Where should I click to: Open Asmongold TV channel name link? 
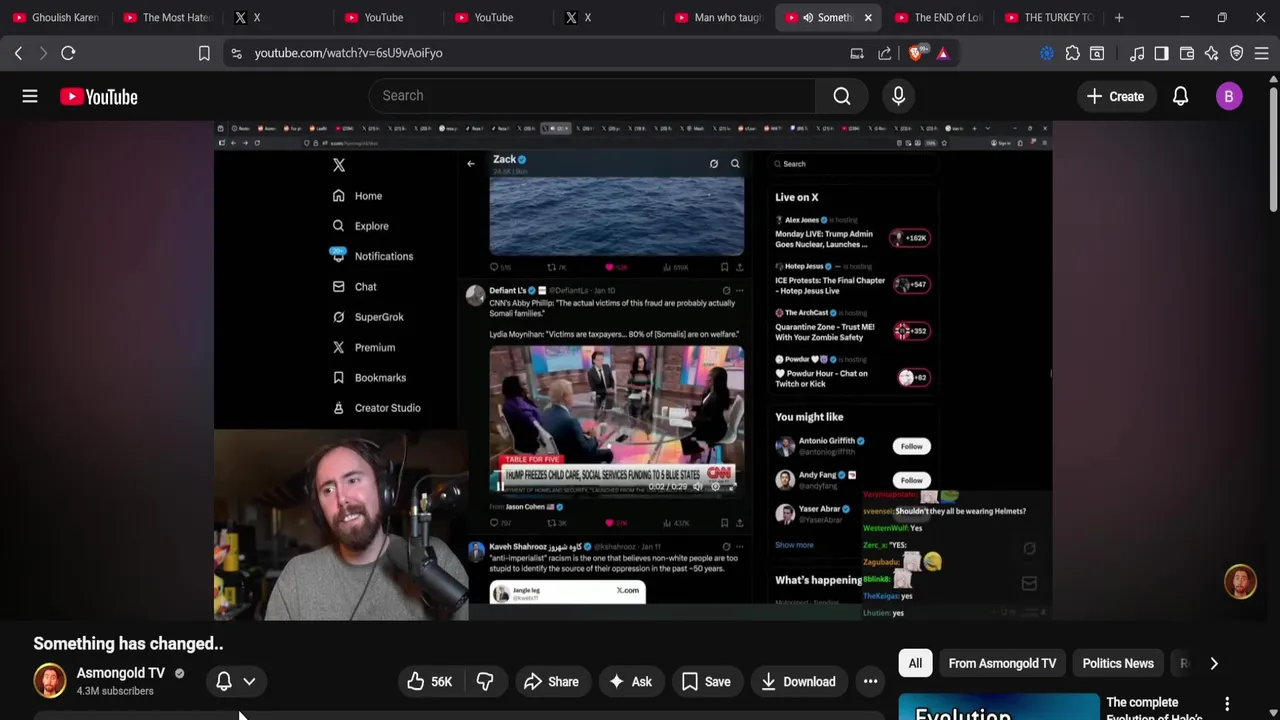click(121, 673)
